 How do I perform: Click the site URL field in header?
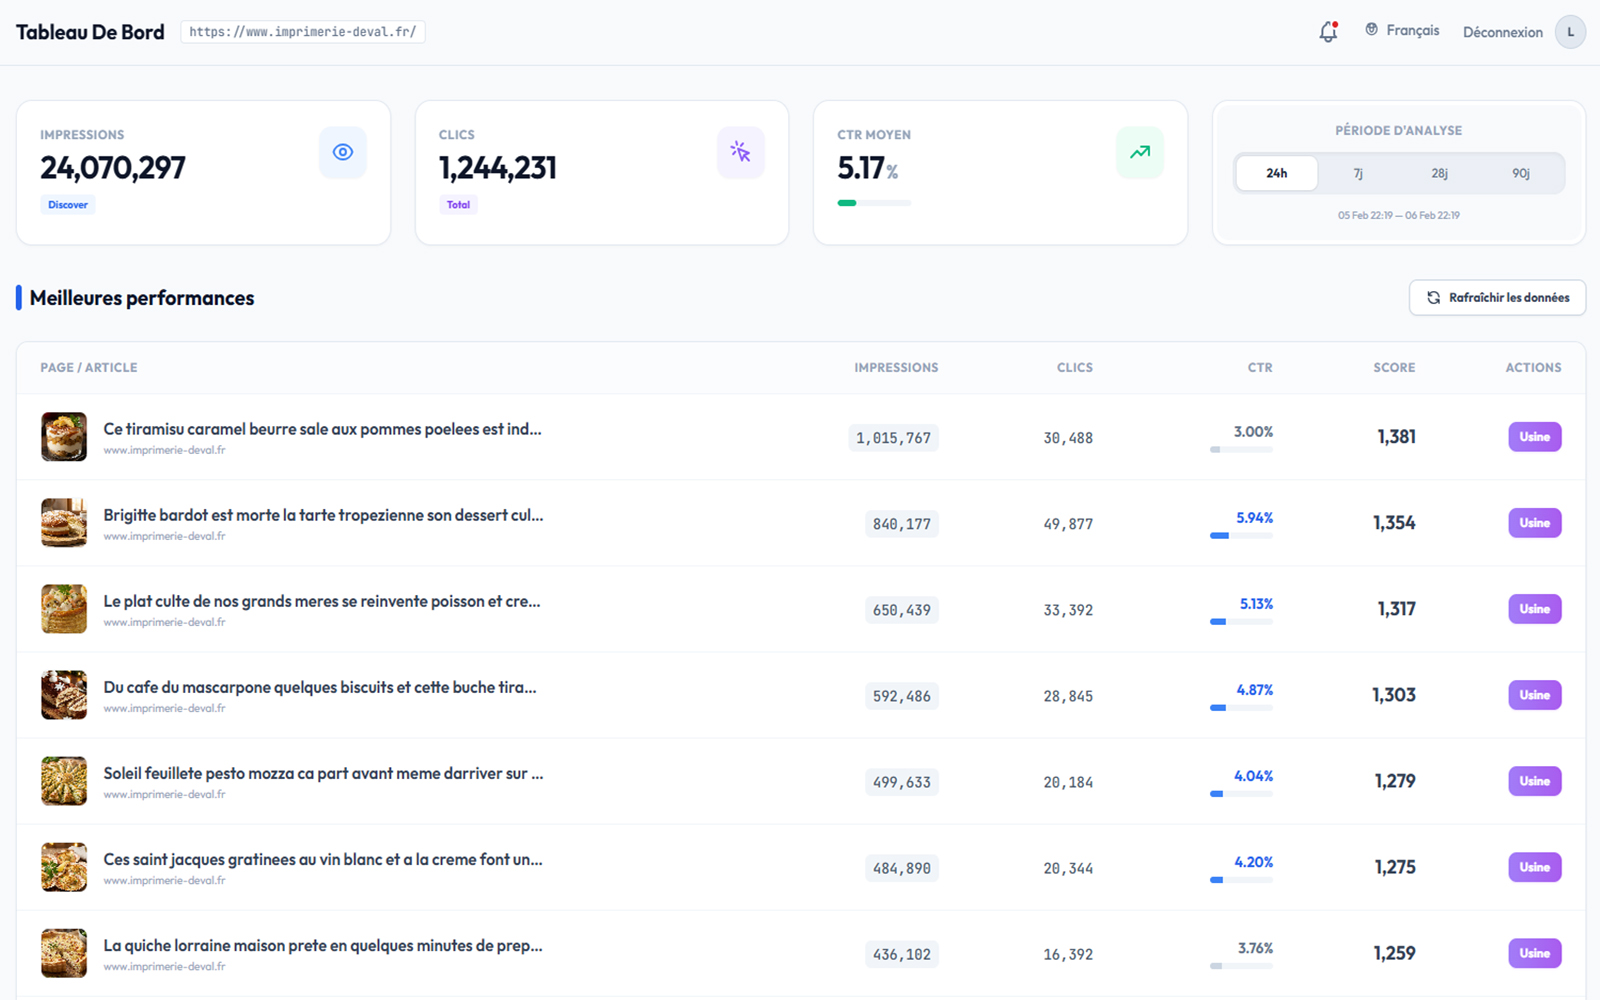pyautogui.click(x=302, y=32)
